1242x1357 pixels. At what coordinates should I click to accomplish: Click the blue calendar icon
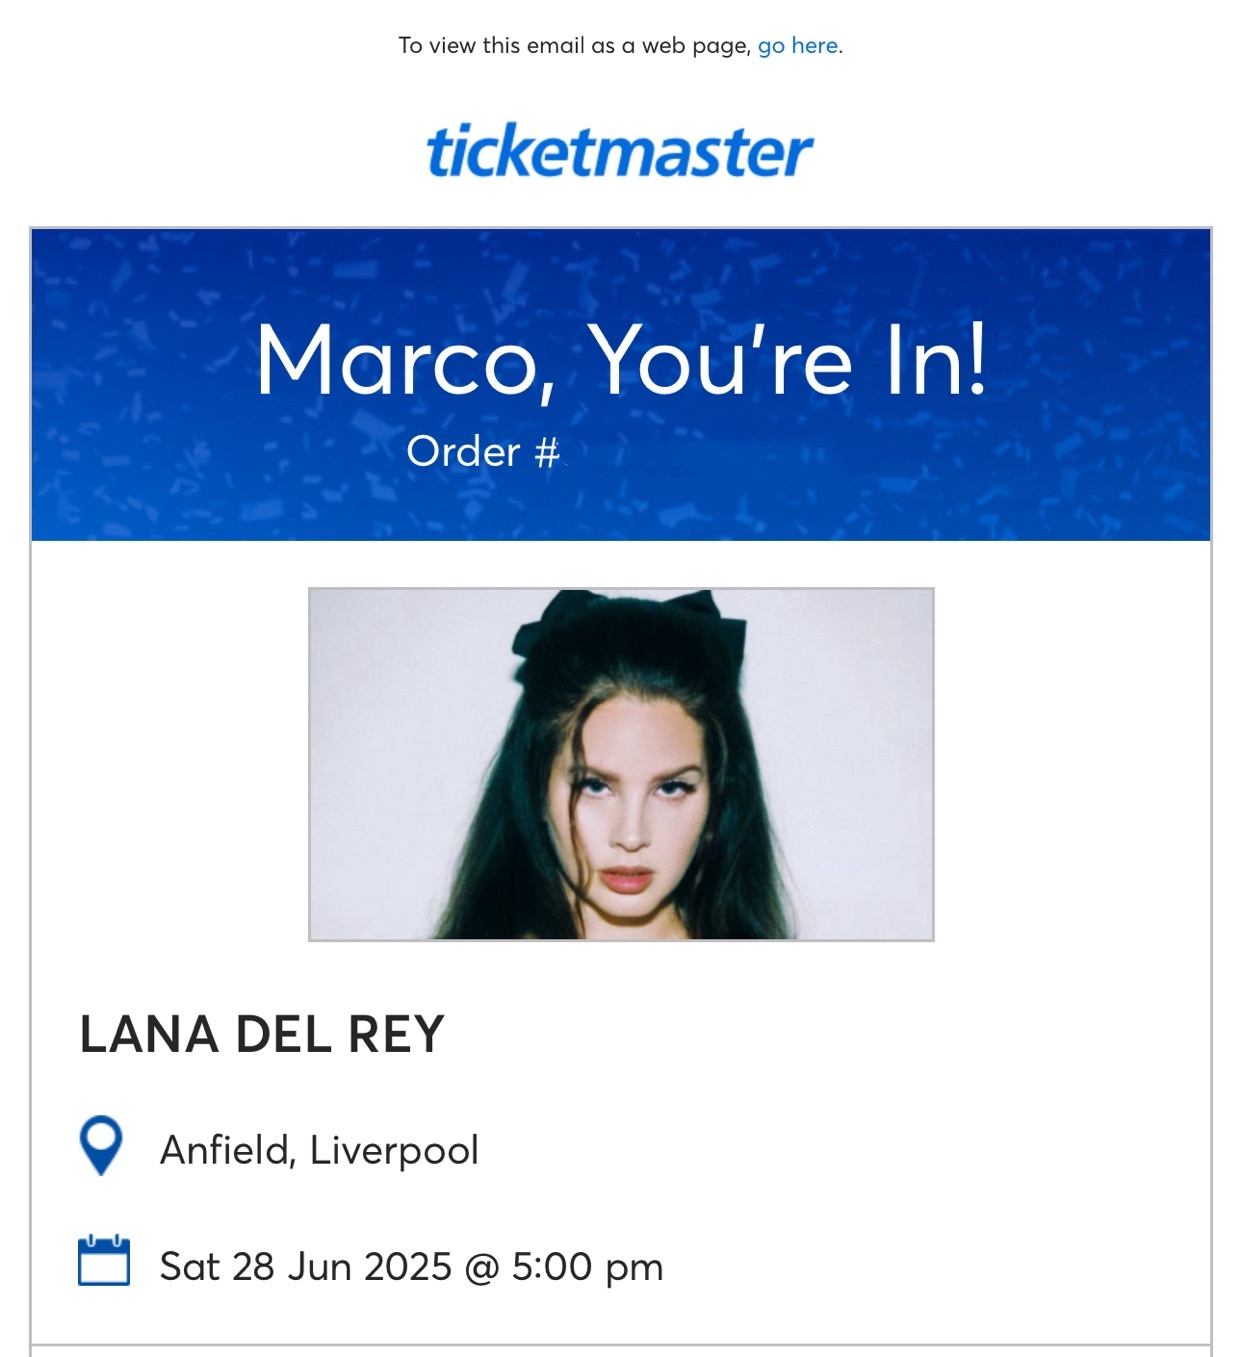(104, 1260)
